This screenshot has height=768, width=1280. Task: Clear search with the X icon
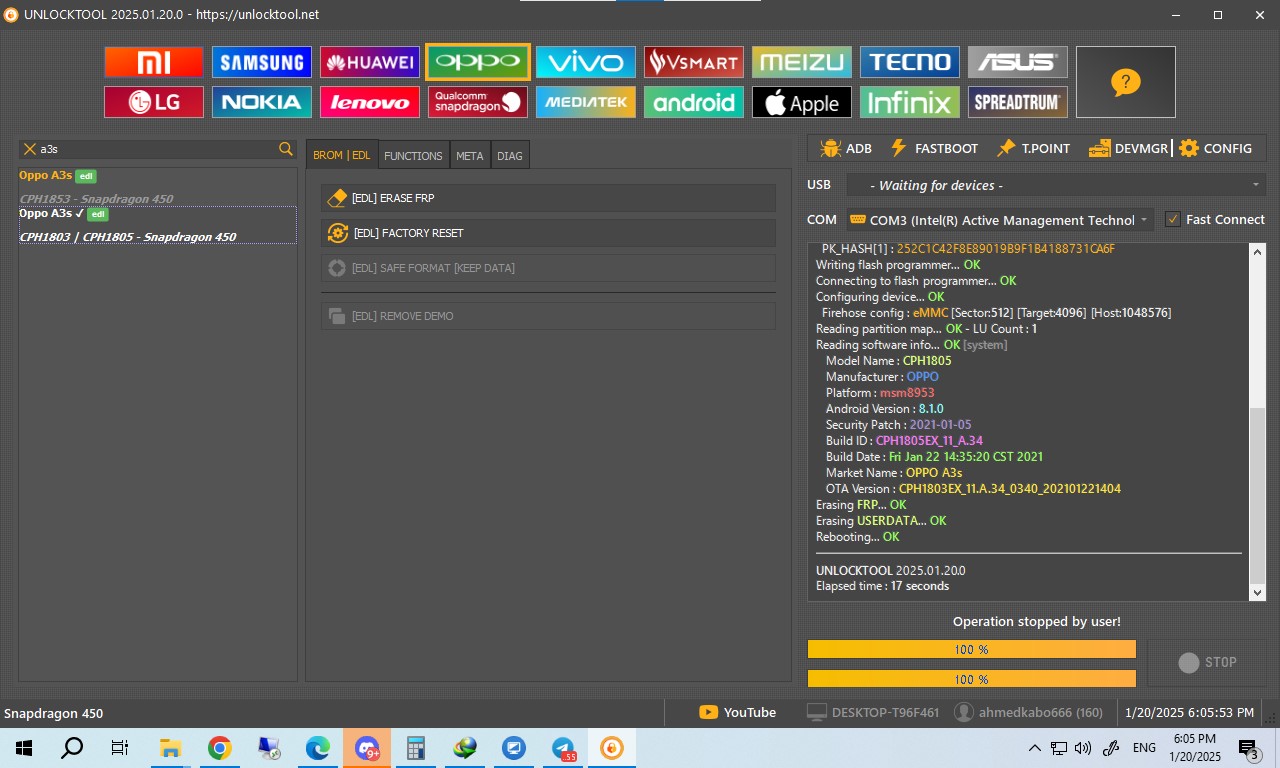(x=29, y=149)
